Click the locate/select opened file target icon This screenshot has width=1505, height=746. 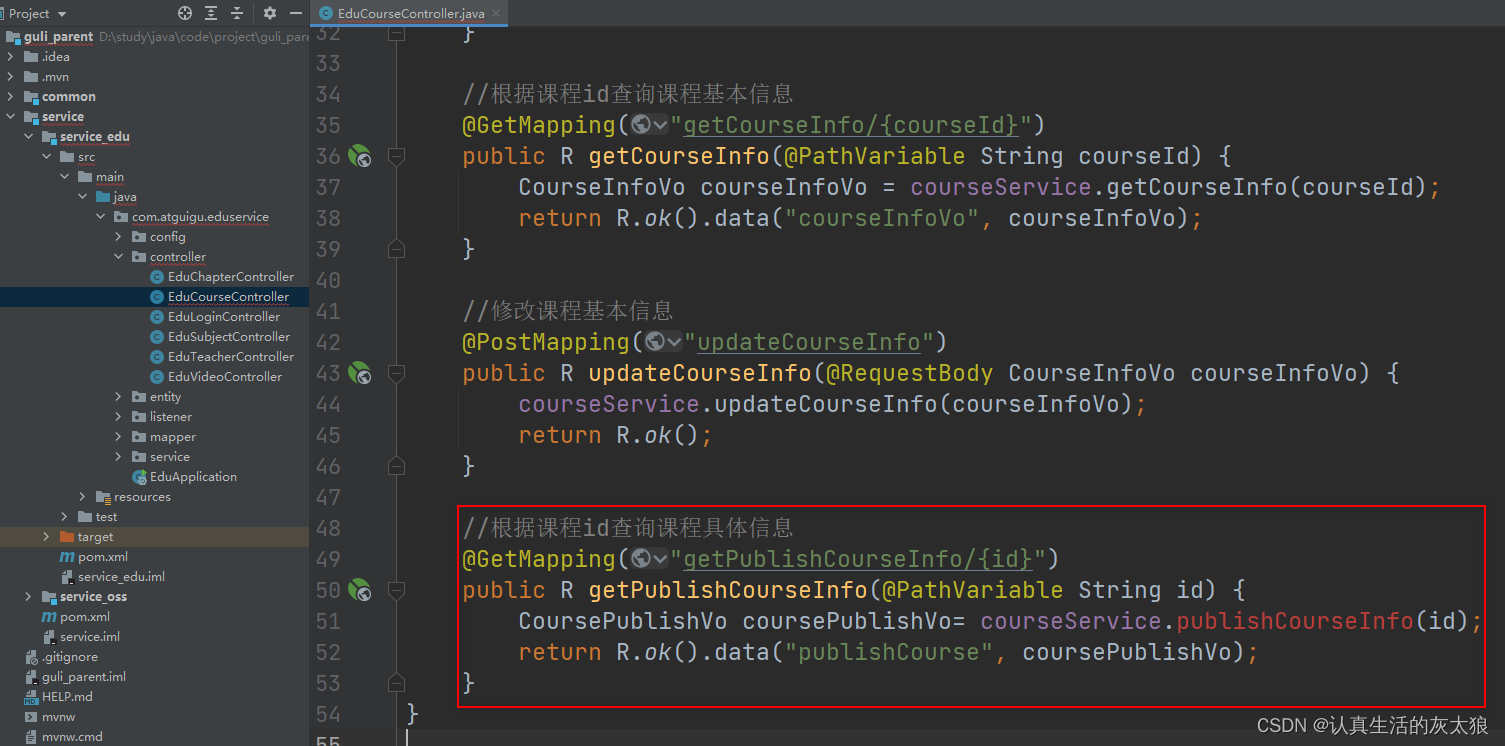[x=185, y=13]
